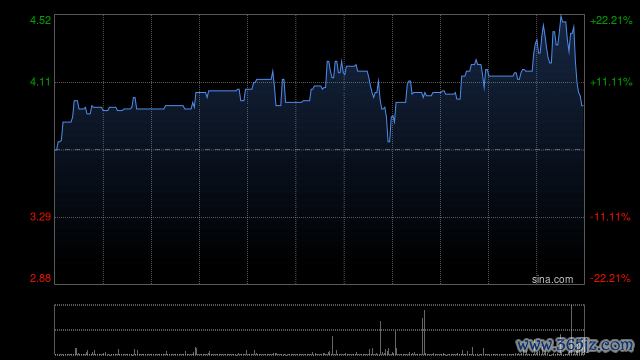The width and height of the screenshot is (640, 360).
Task: Click the 4.52 top price label
Action: pos(40,20)
